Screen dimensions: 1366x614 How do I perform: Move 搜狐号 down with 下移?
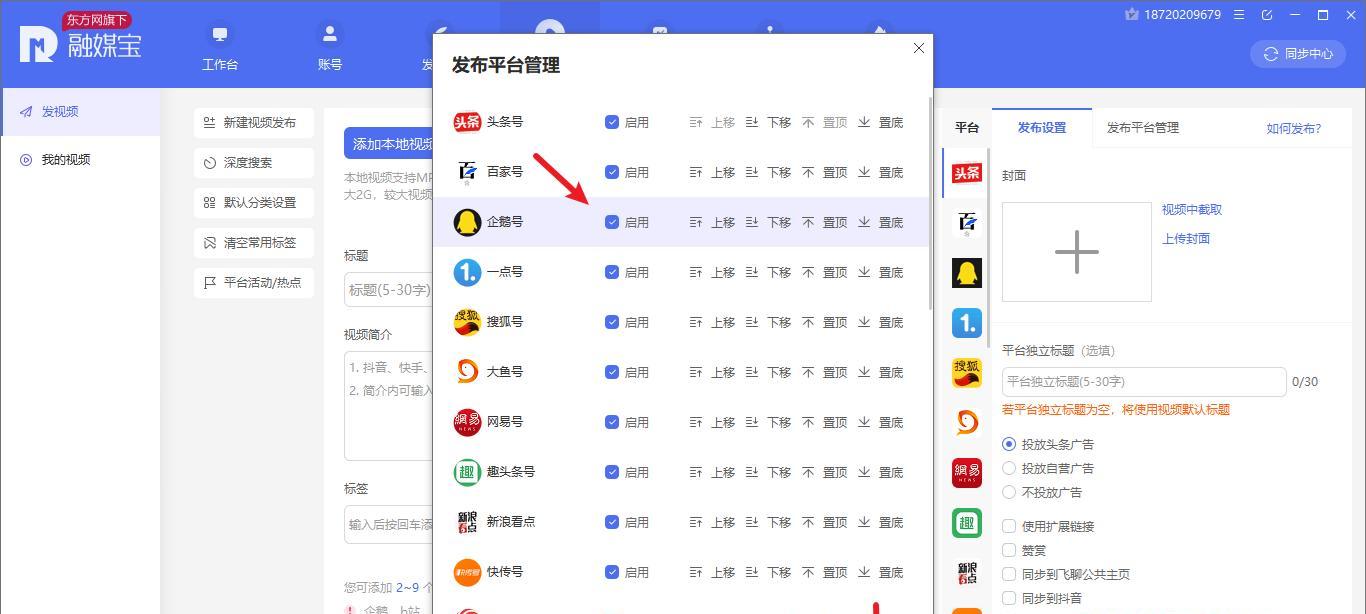[x=768, y=322]
